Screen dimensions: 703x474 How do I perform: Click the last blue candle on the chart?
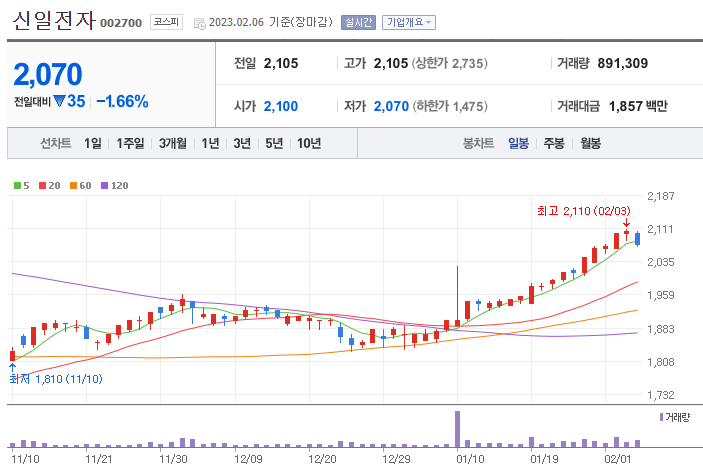(638, 239)
